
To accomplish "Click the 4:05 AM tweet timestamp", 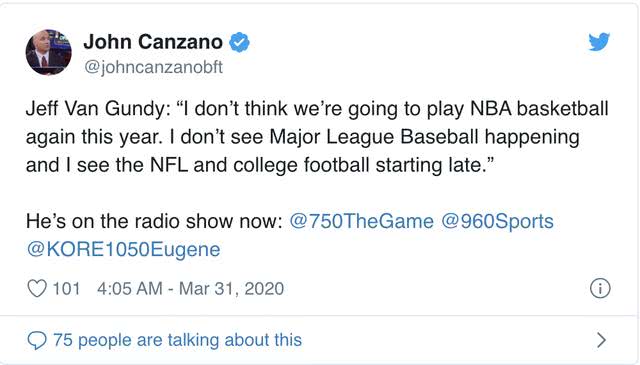I will point(129,289).
